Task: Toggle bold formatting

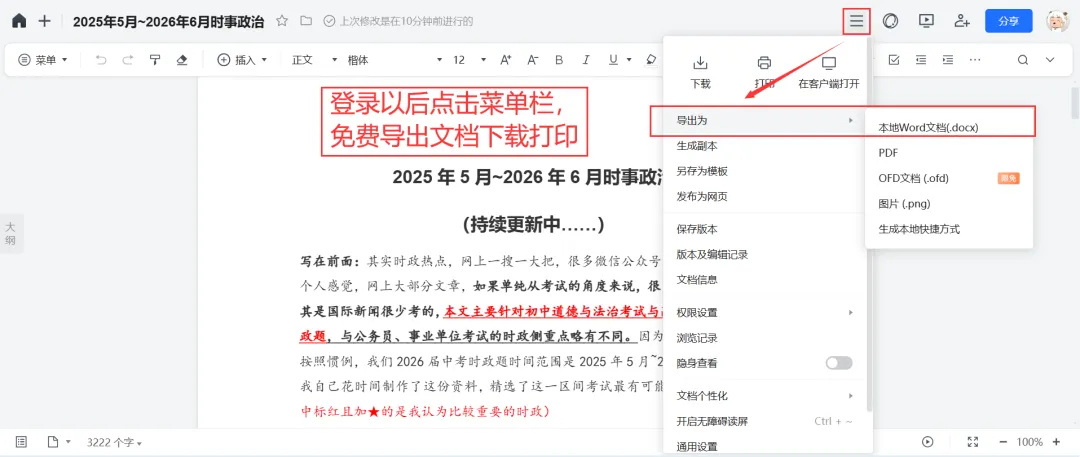Action: pos(559,60)
